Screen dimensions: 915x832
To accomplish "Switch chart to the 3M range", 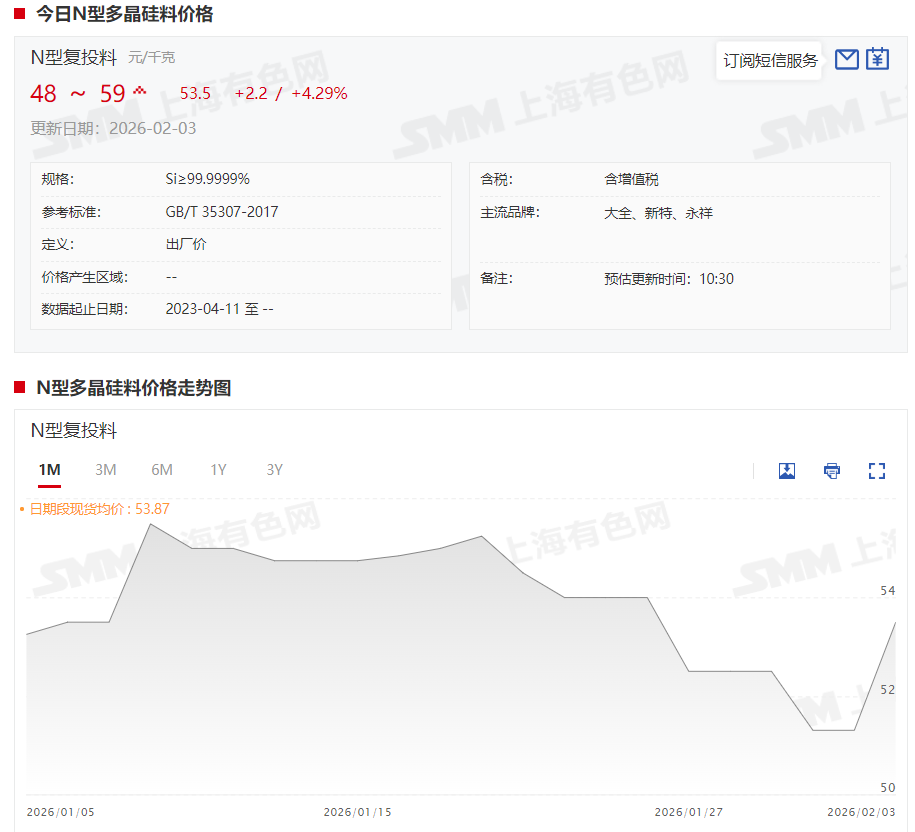I will (x=106, y=470).
